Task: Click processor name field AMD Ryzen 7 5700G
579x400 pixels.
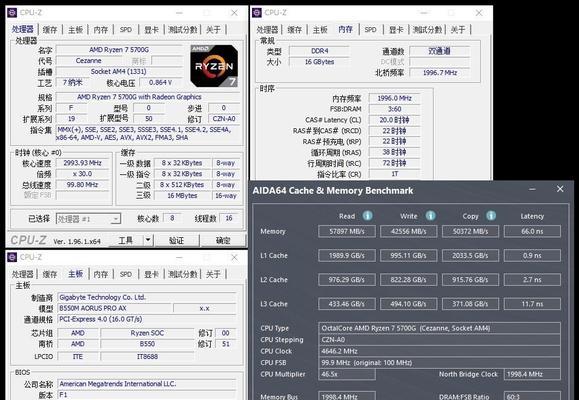Action: [119, 49]
